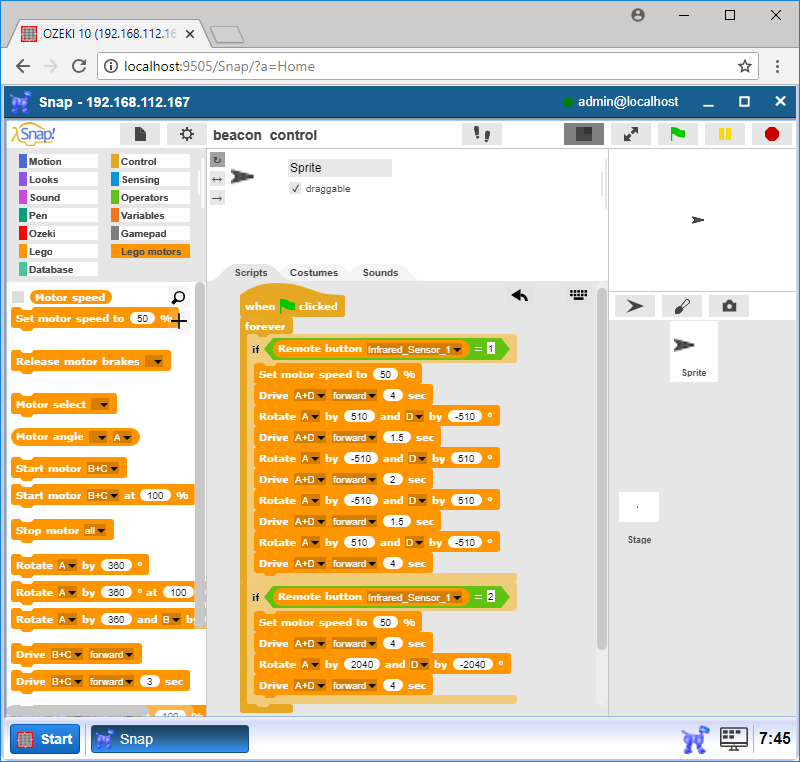The width and height of the screenshot is (800, 762).
Task: Take a camera snapshot for new sprite
Action: pos(729,306)
